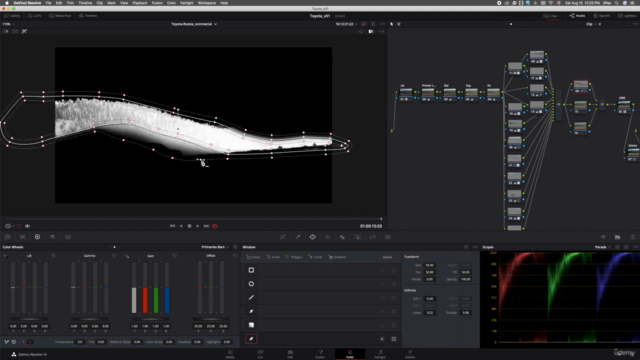Open the node graph Clip mode dropdown
This screenshot has width=640, height=360.
pyautogui.click(x=591, y=24)
